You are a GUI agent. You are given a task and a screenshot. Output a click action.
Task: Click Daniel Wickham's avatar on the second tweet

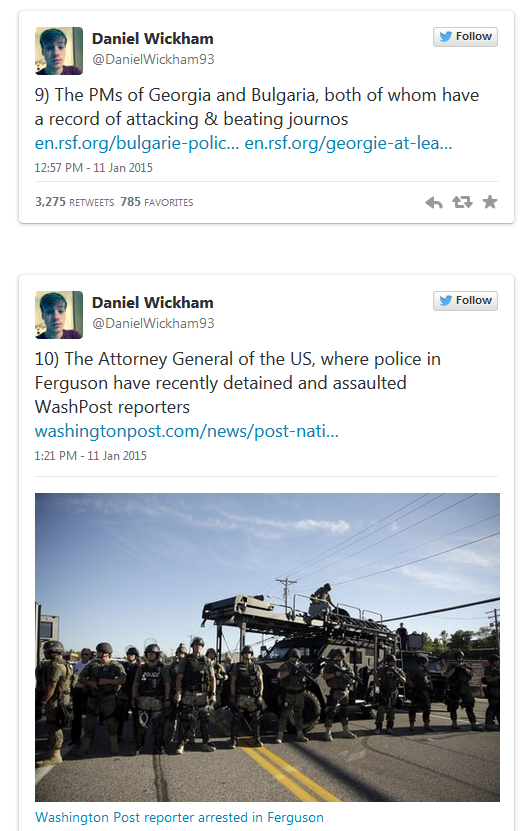coord(59,315)
